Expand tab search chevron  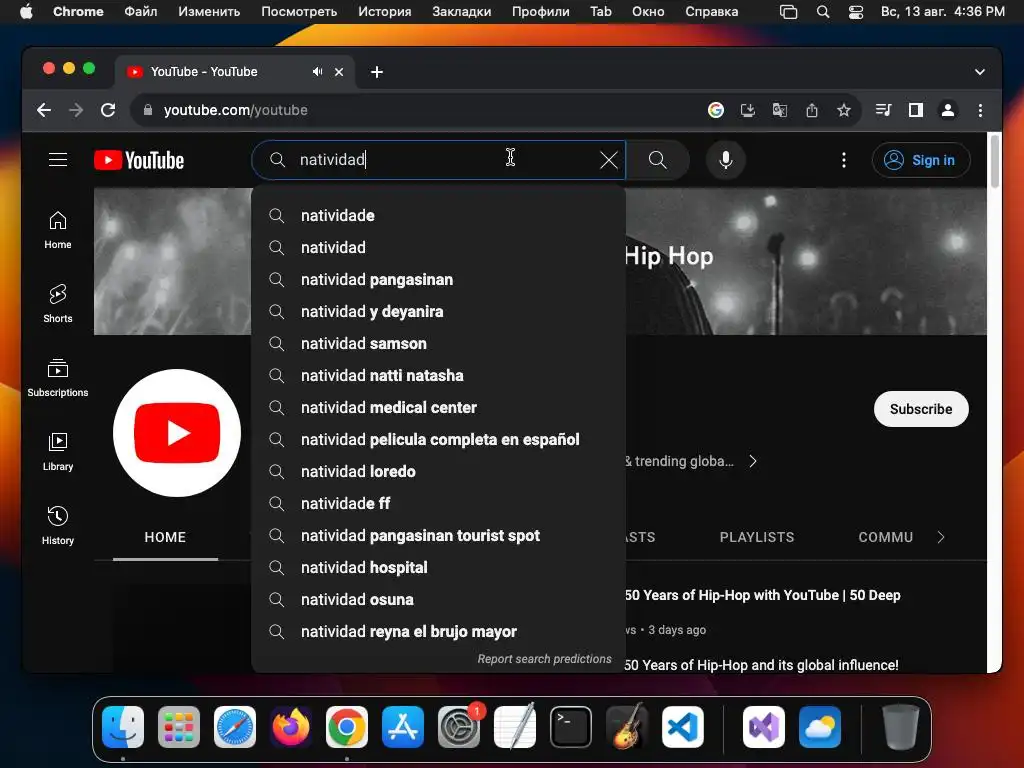(980, 72)
